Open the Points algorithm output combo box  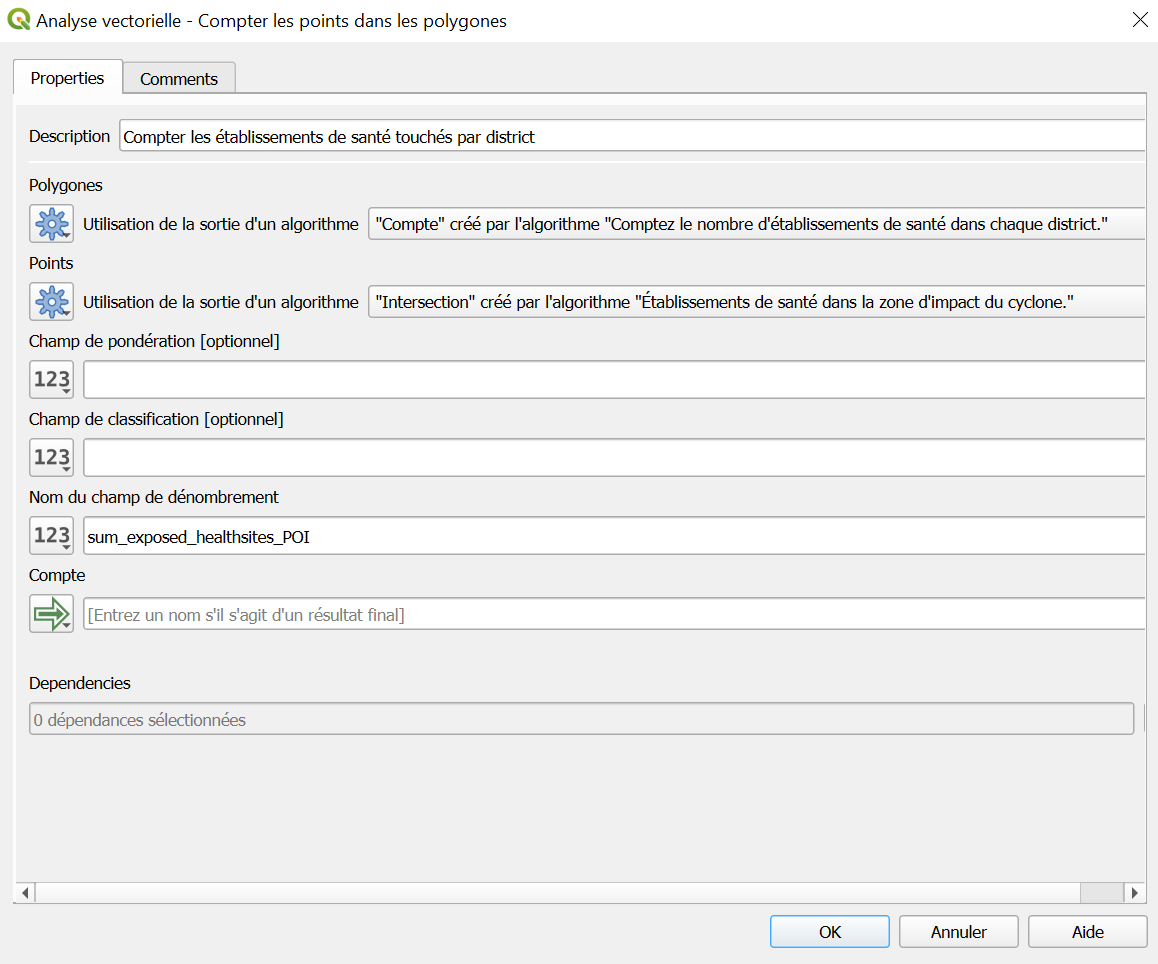tap(755, 301)
